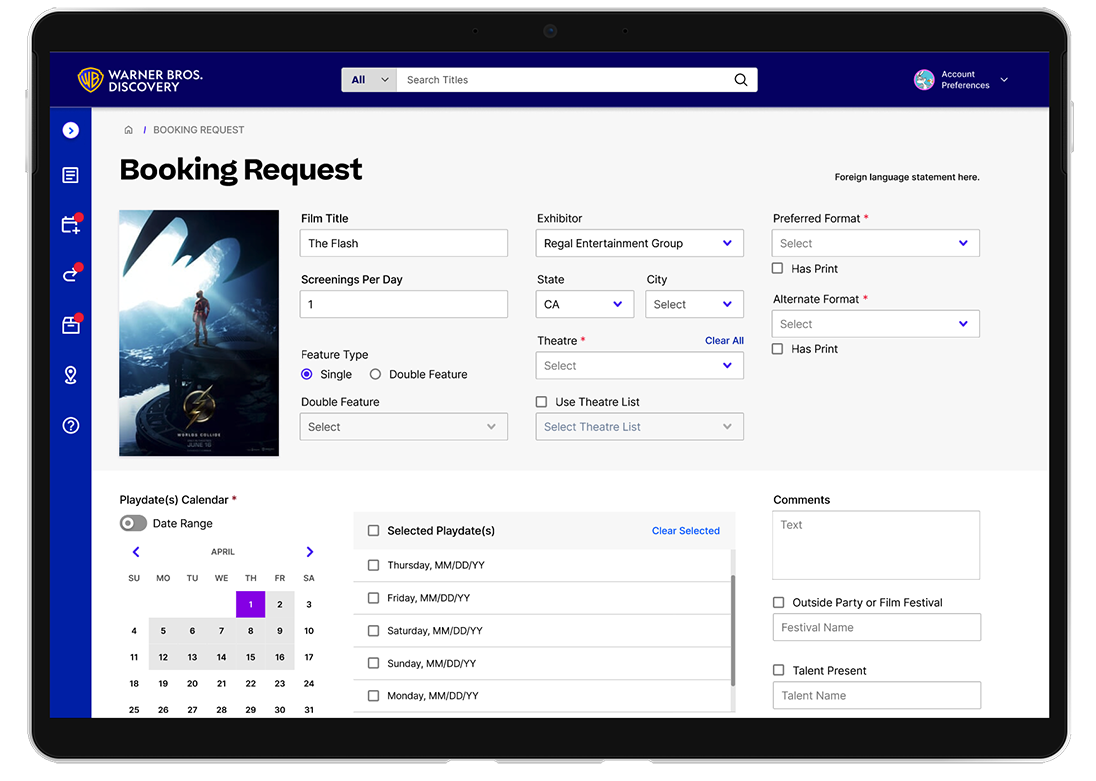
Task: Click the Festival Name input field
Action: point(877,627)
